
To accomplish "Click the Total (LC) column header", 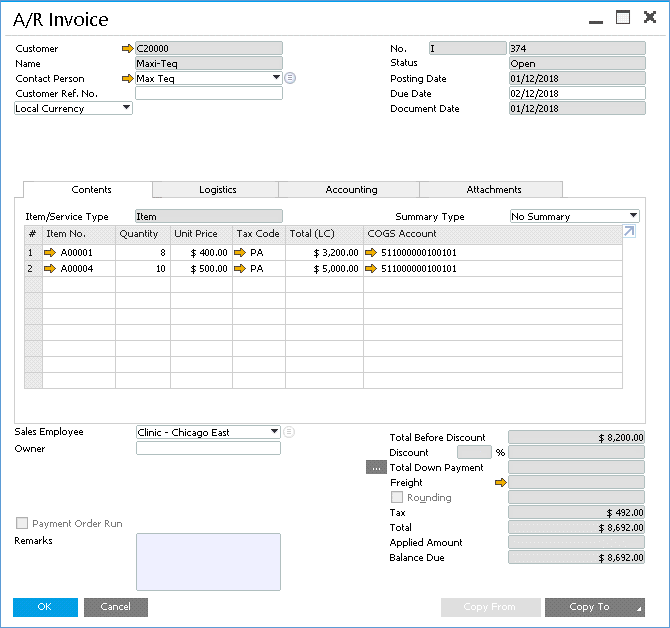I will click(x=324, y=234).
